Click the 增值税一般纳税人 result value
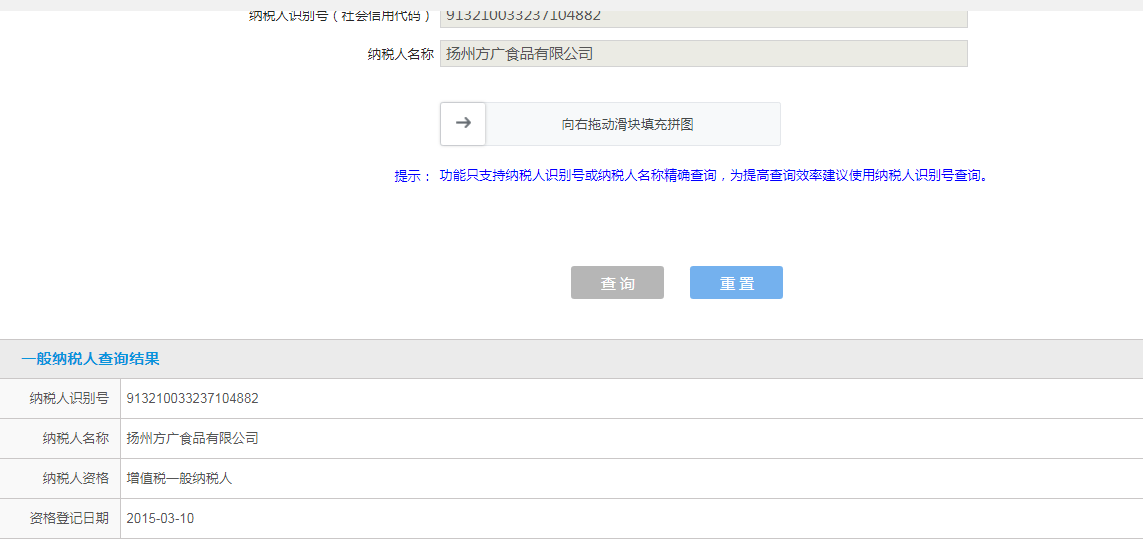The width and height of the screenshot is (1143, 546). coord(179,479)
